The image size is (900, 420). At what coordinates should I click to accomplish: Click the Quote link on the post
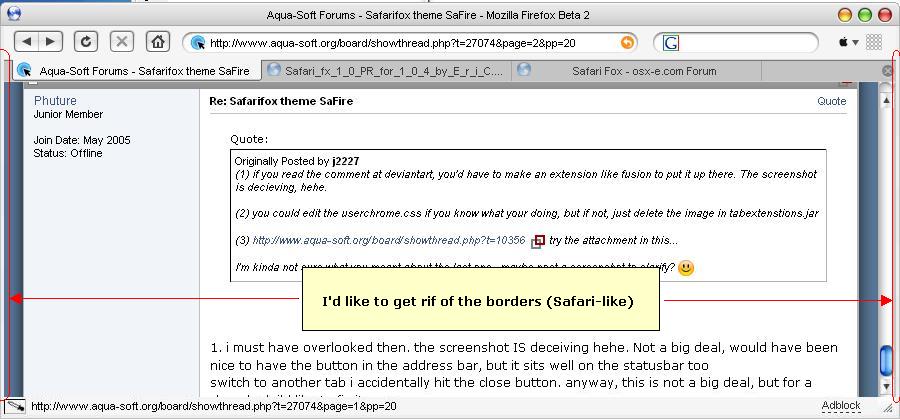click(832, 101)
